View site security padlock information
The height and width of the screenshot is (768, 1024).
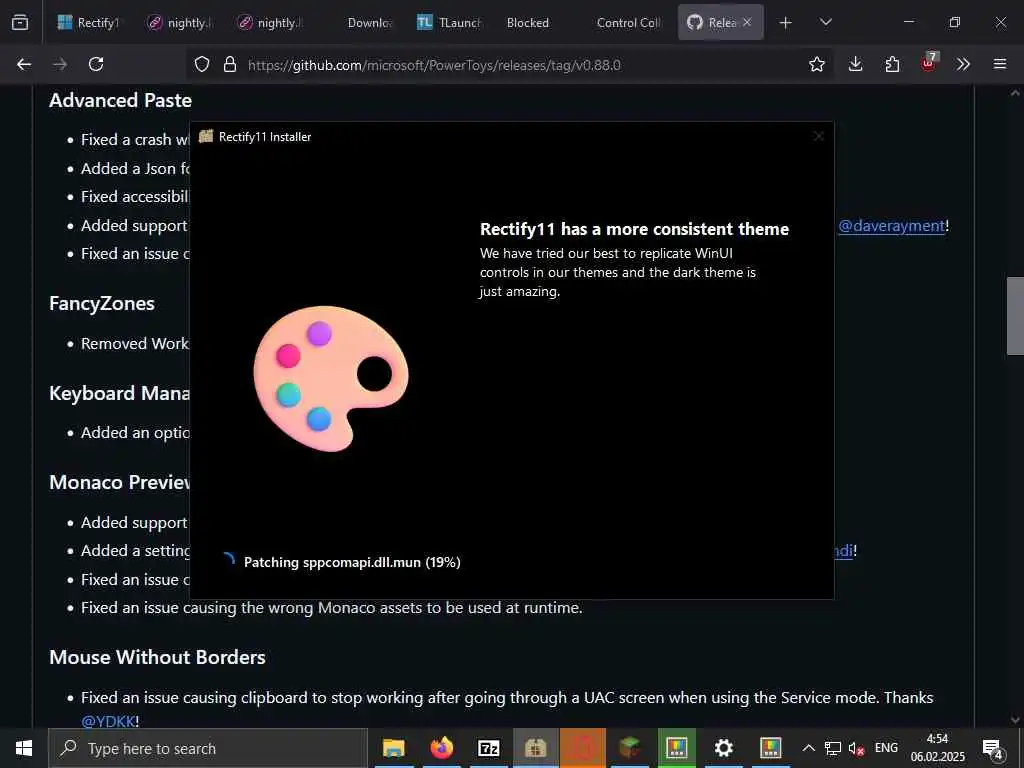pyautogui.click(x=229, y=64)
